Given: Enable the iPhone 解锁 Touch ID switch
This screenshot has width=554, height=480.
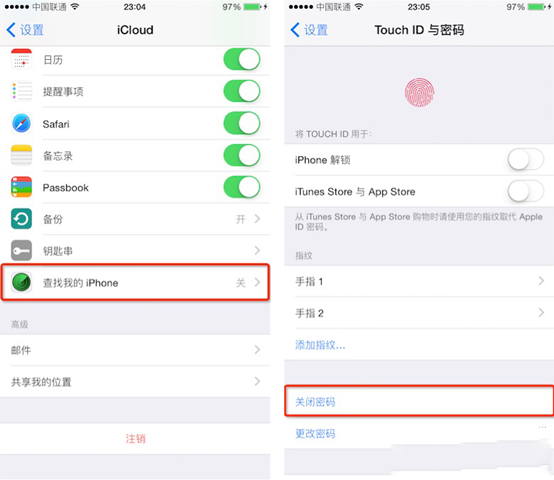Looking at the screenshot, I should (525, 160).
